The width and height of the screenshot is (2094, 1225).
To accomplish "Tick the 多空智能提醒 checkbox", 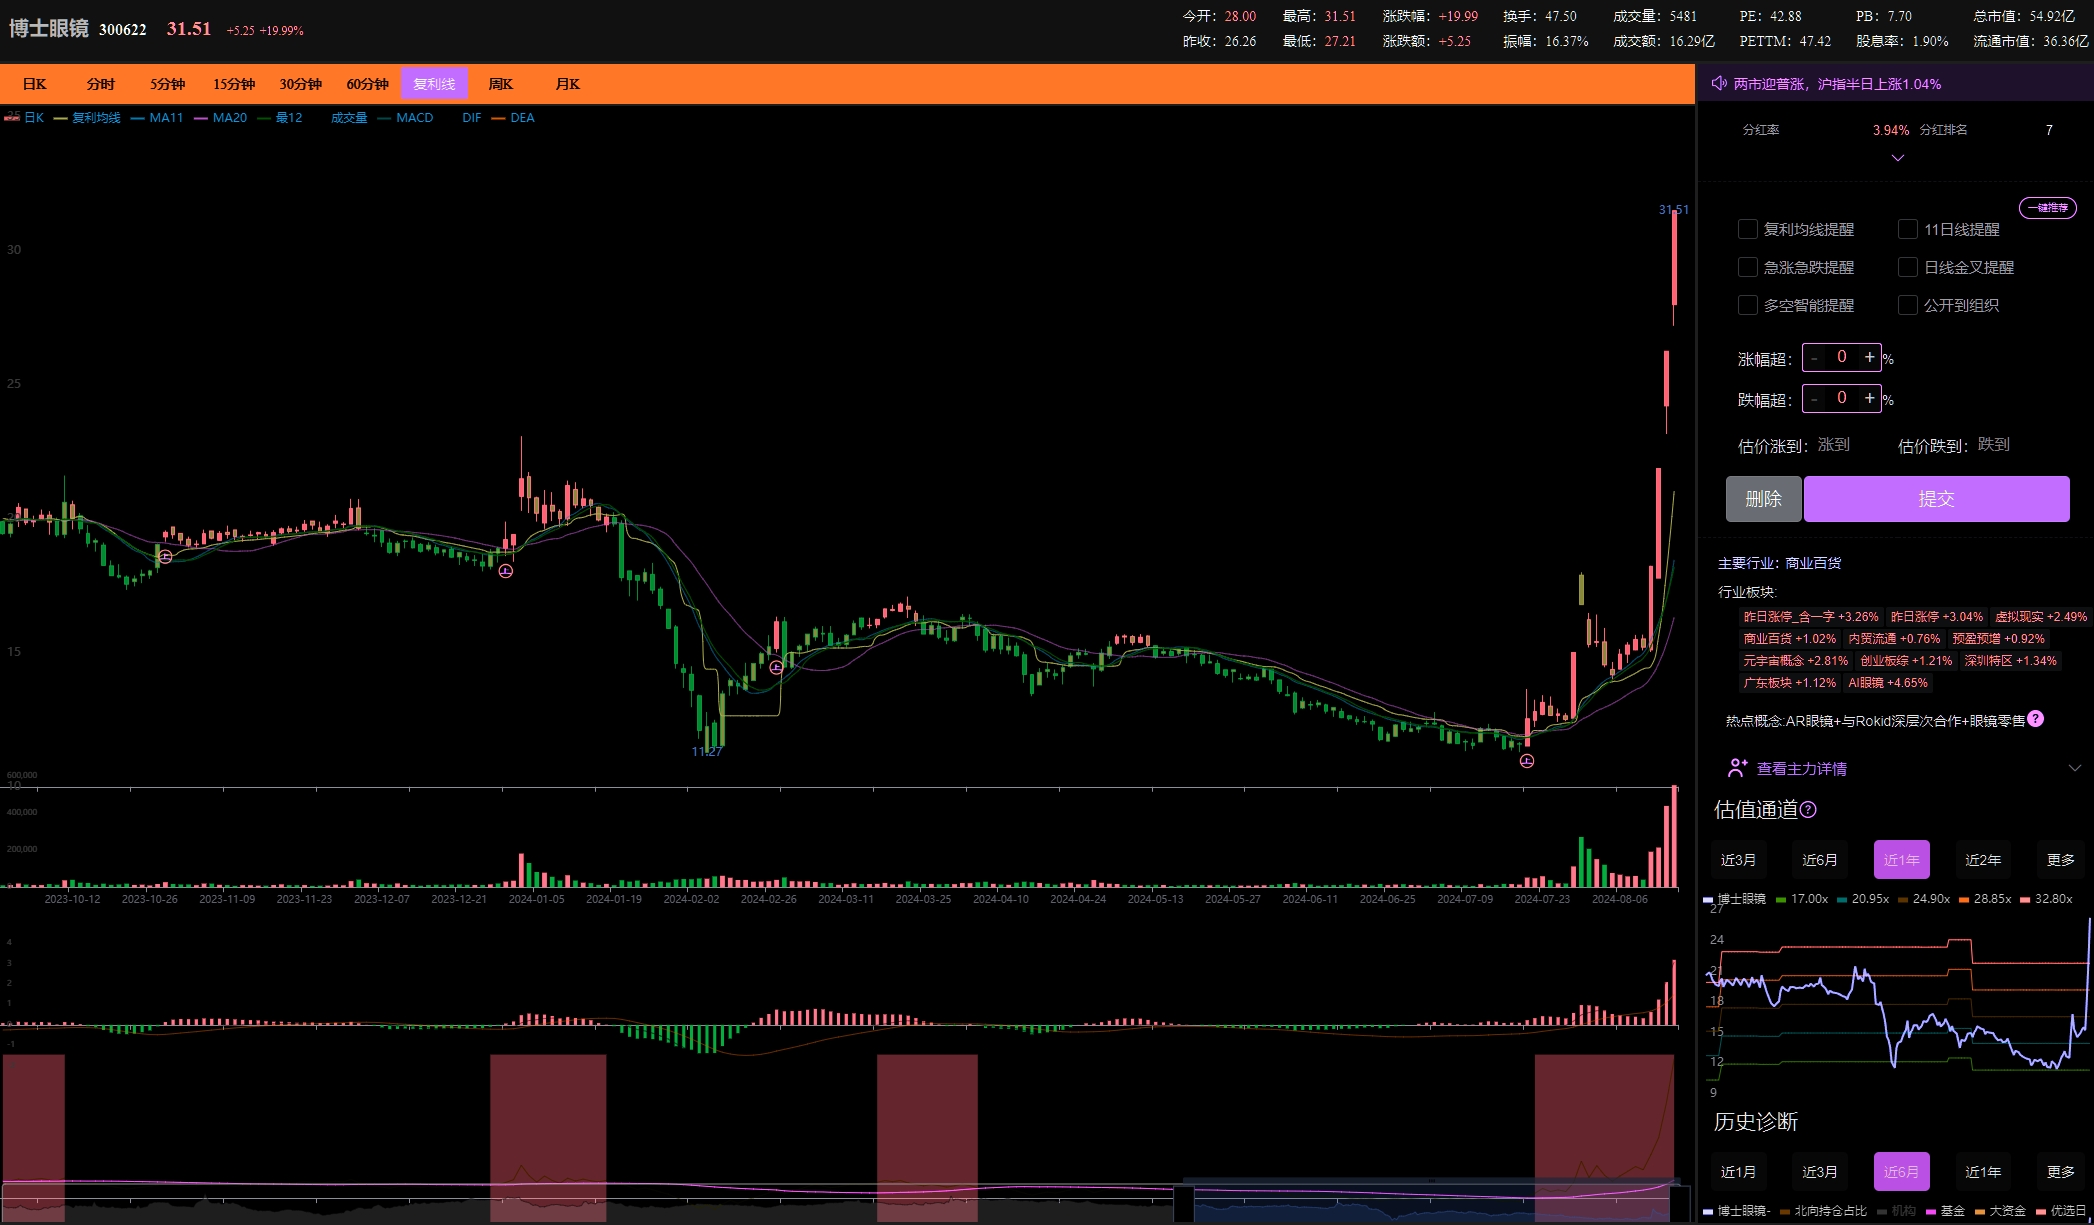I will point(1748,305).
